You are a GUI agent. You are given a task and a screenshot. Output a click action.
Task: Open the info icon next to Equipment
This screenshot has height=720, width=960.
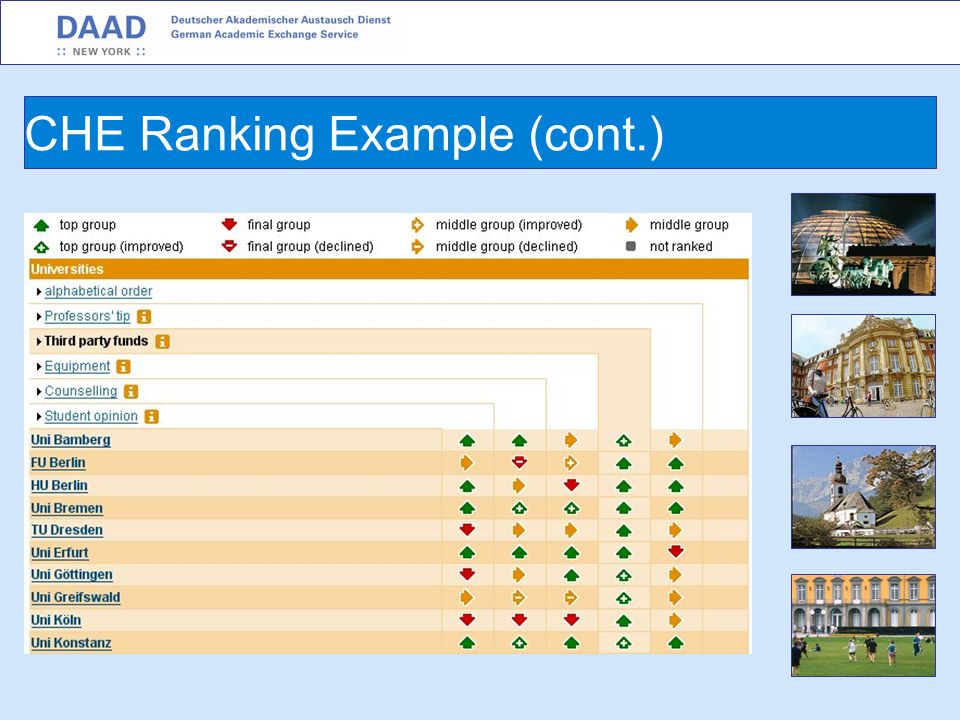[123, 367]
